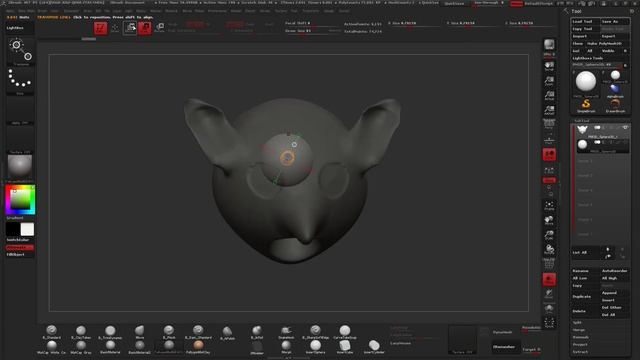
Task: Select the Draw mode icon
Action: pos(115,28)
